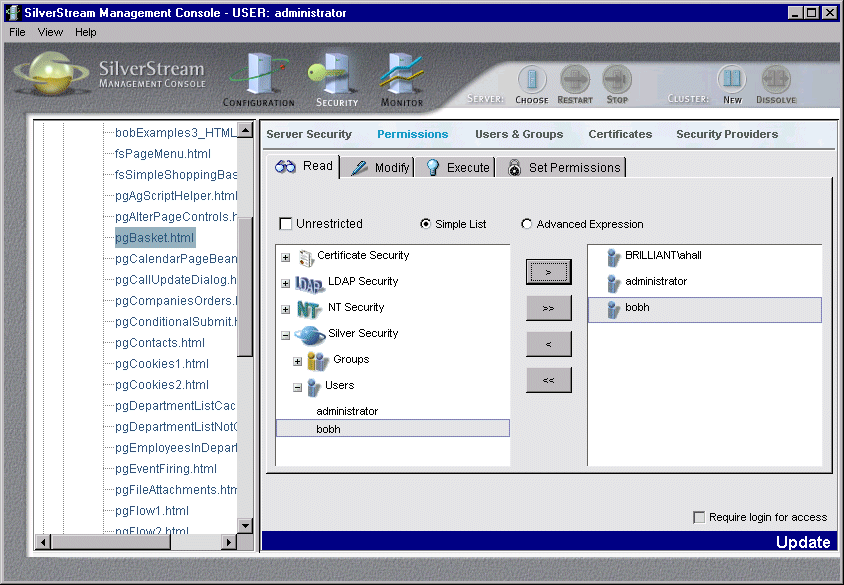Open the Monitor section icon
The width and height of the screenshot is (844, 585).
coord(402,80)
